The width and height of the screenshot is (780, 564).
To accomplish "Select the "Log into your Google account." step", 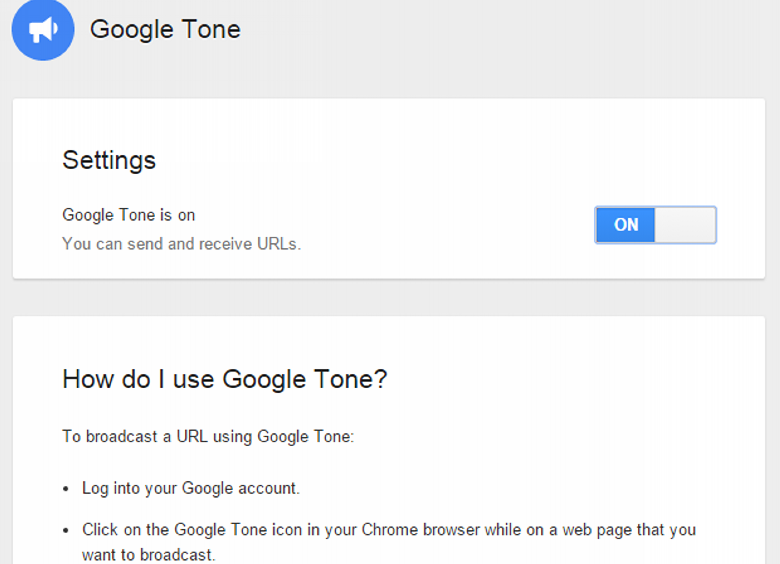I will [191, 488].
